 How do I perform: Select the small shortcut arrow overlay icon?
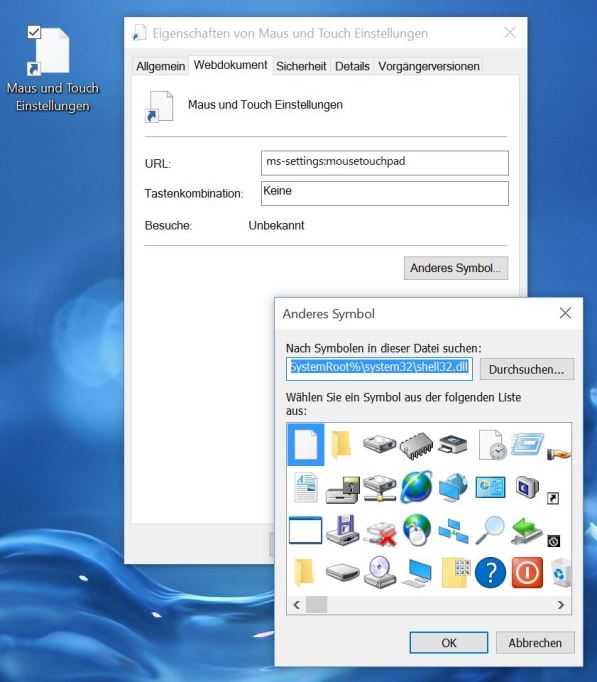pos(553,498)
